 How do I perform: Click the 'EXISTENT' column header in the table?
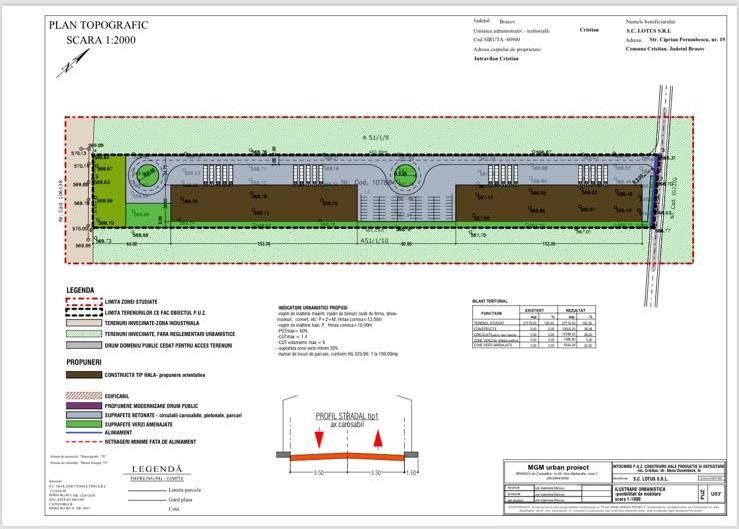pyautogui.click(x=534, y=310)
